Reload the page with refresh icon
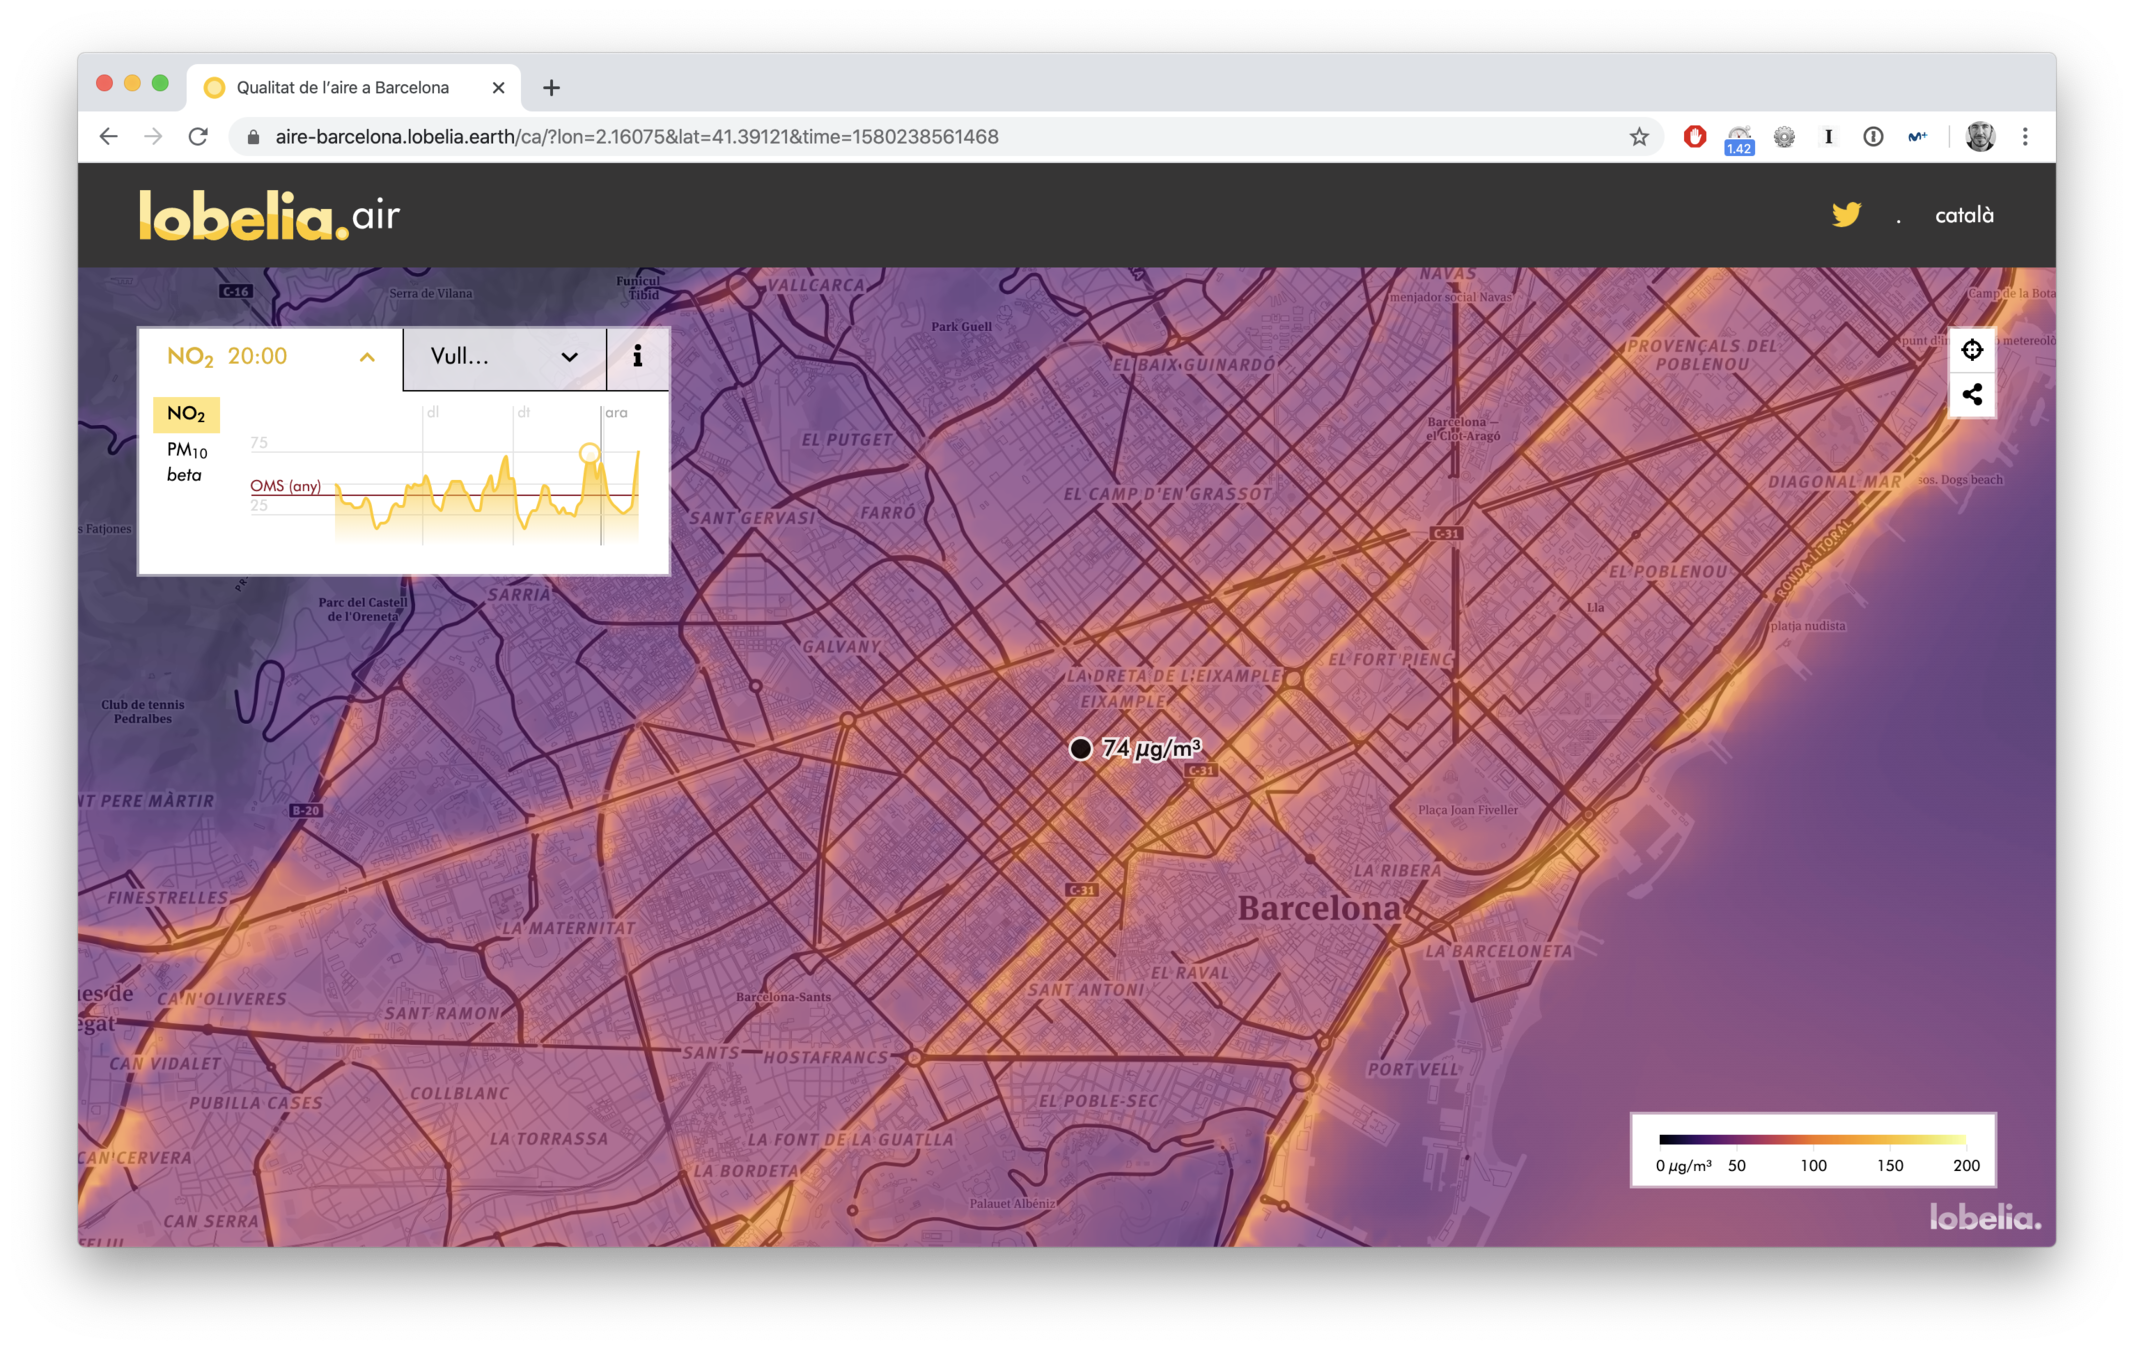The image size is (2134, 1350). click(198, 137)
